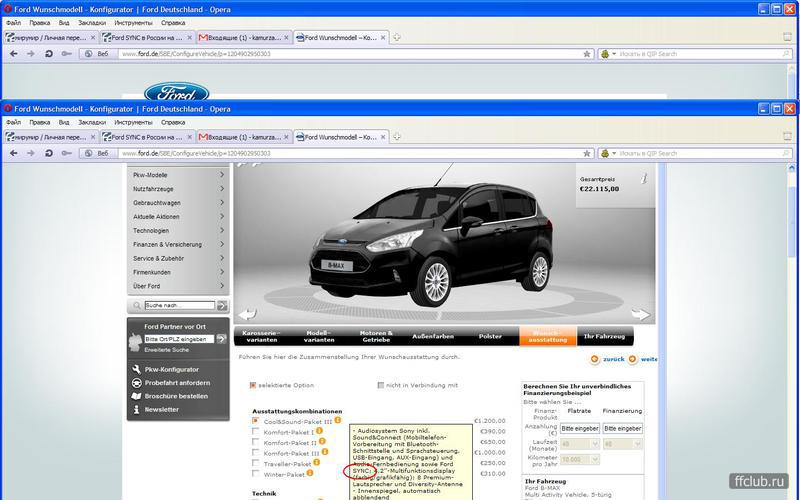The height and width of the screenshot is (500, 800).
Task: Click Finanzierung Anzahlung input field
Action: [622, 429]
